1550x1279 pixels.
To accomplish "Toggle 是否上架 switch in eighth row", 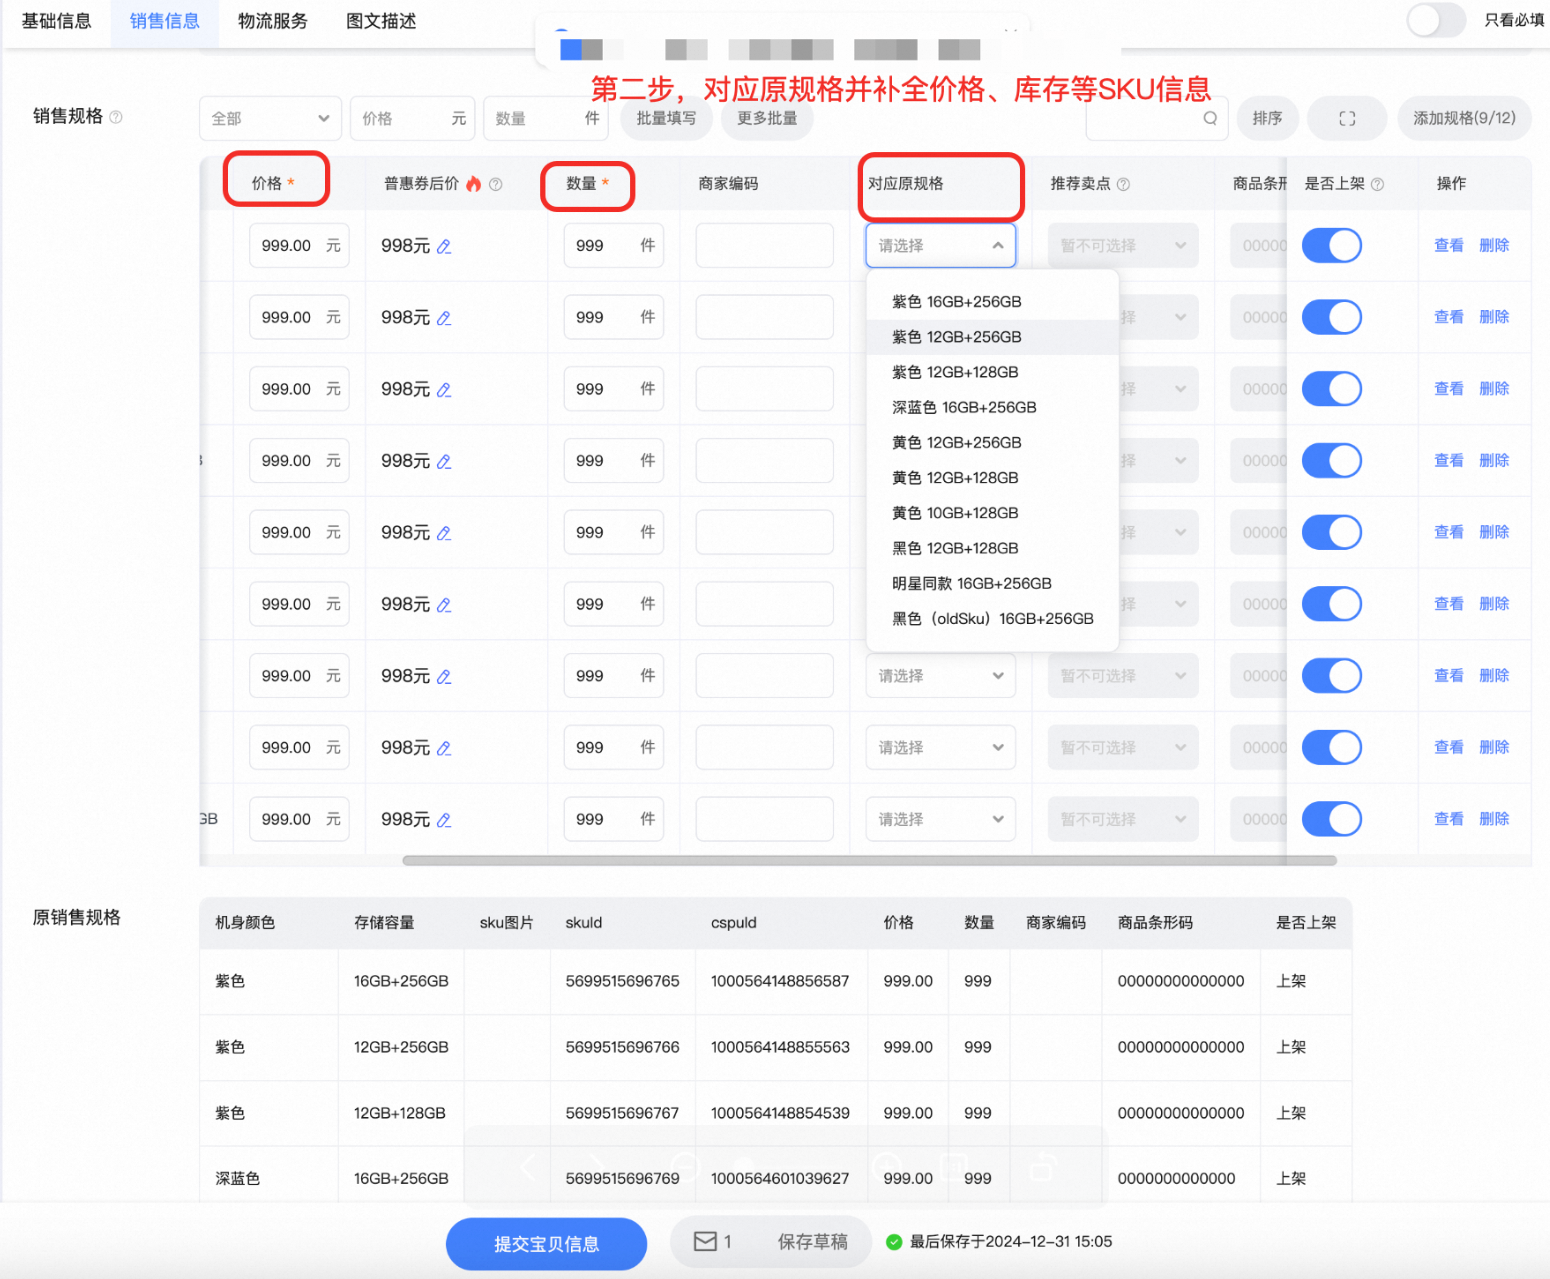I will 1332,747.
